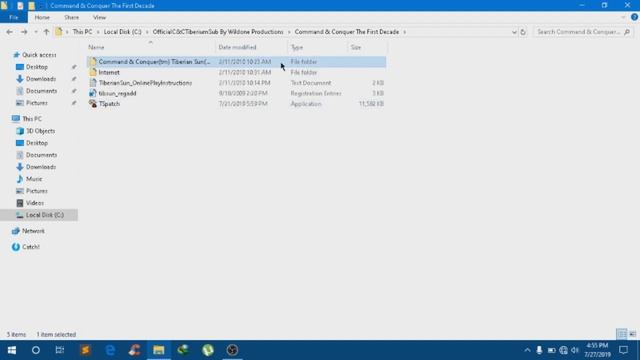Screen dimensions: 640x360
Task: Open Explorer help icon
Action: coord(634,17)
